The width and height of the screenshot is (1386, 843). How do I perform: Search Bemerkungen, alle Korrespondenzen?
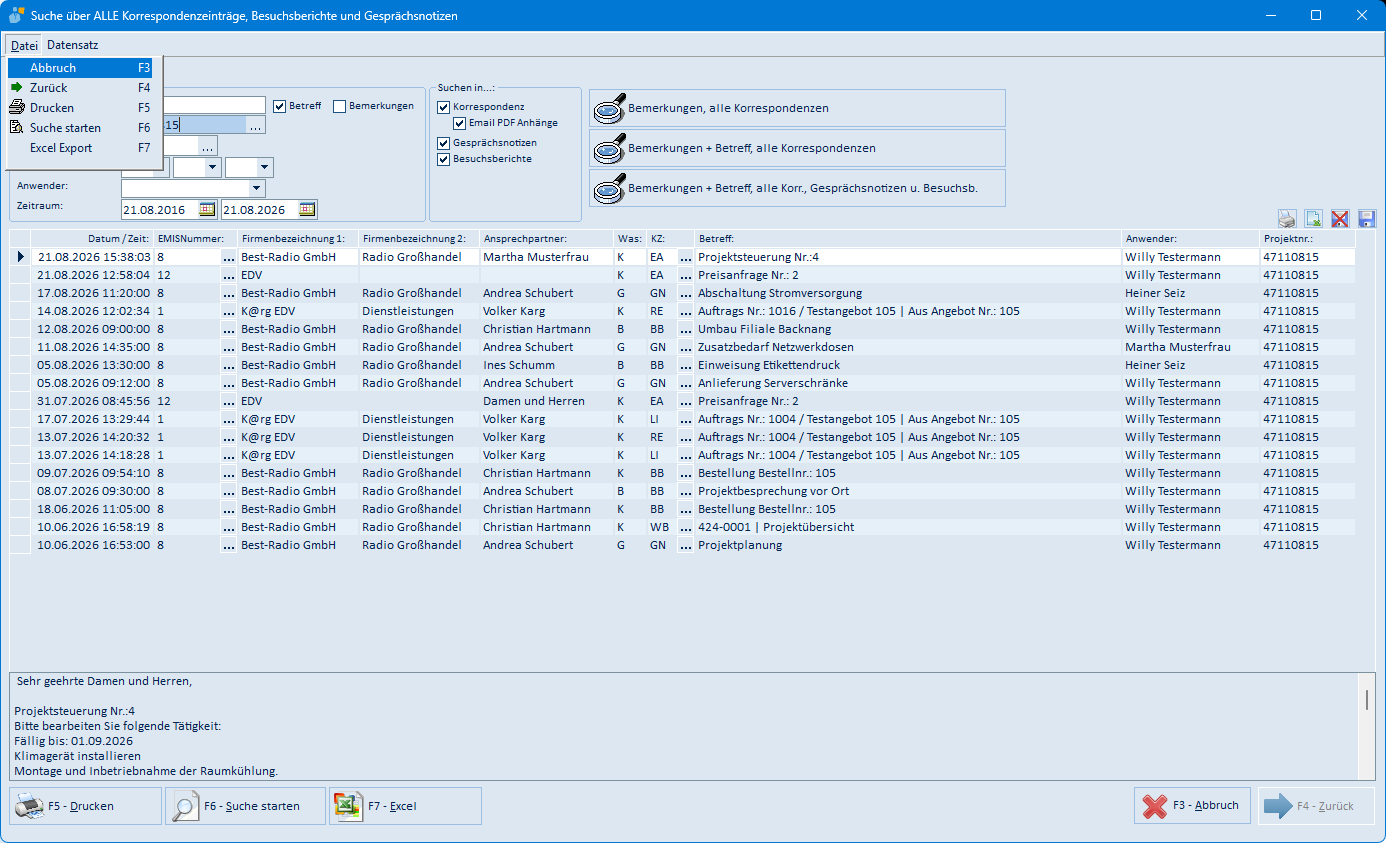click(x=797, y=108)
